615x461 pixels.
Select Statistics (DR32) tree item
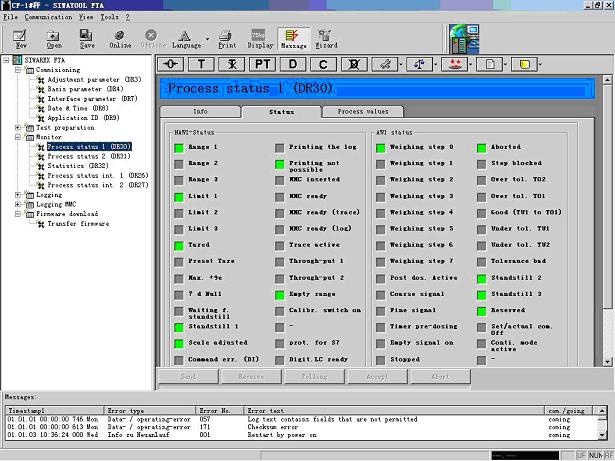tap(78, 166)
